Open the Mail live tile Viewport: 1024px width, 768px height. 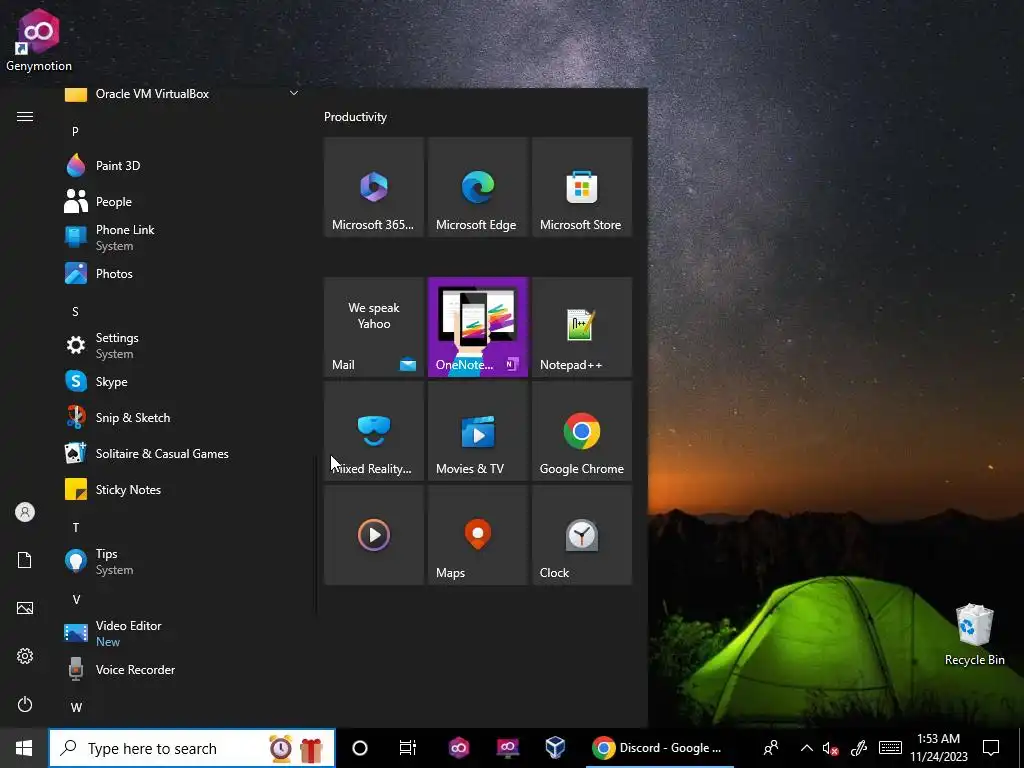click(374, 327)
